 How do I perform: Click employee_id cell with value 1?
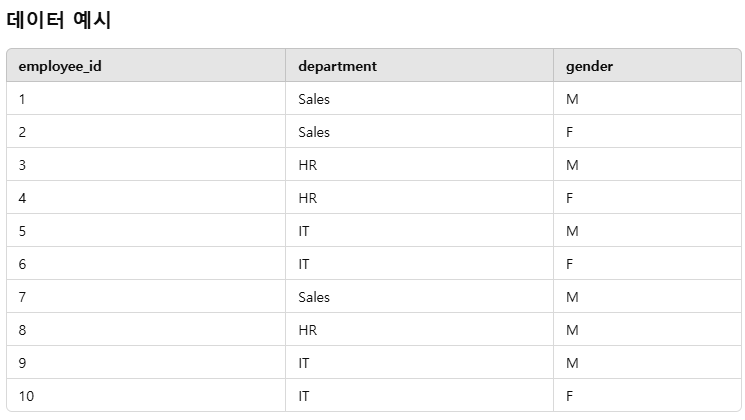(146, 98)
